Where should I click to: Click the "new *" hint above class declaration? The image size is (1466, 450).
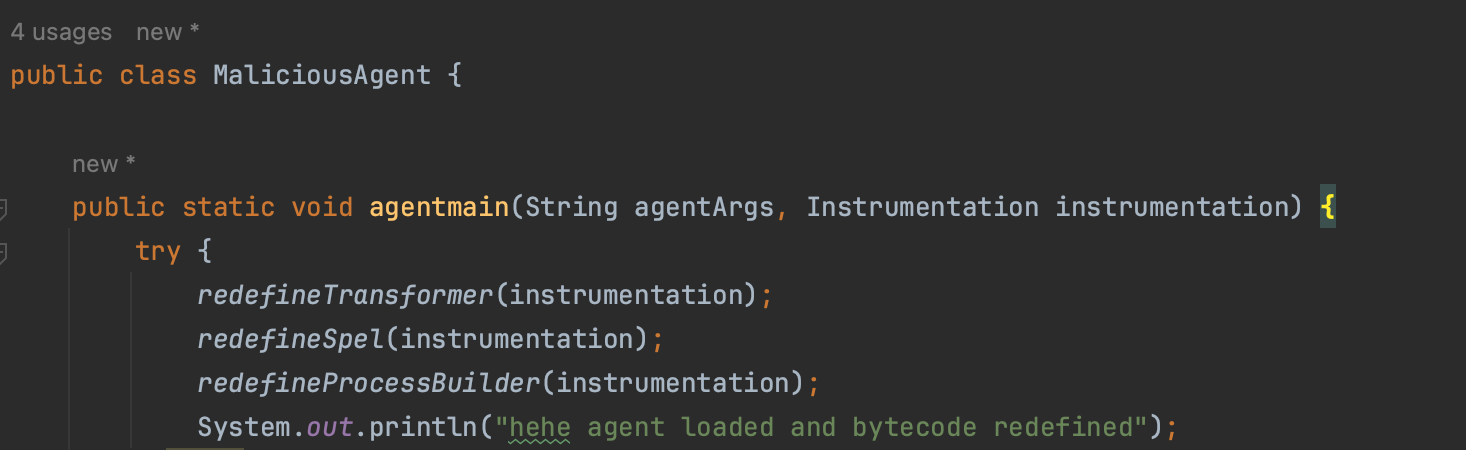(x=168, y=32)
